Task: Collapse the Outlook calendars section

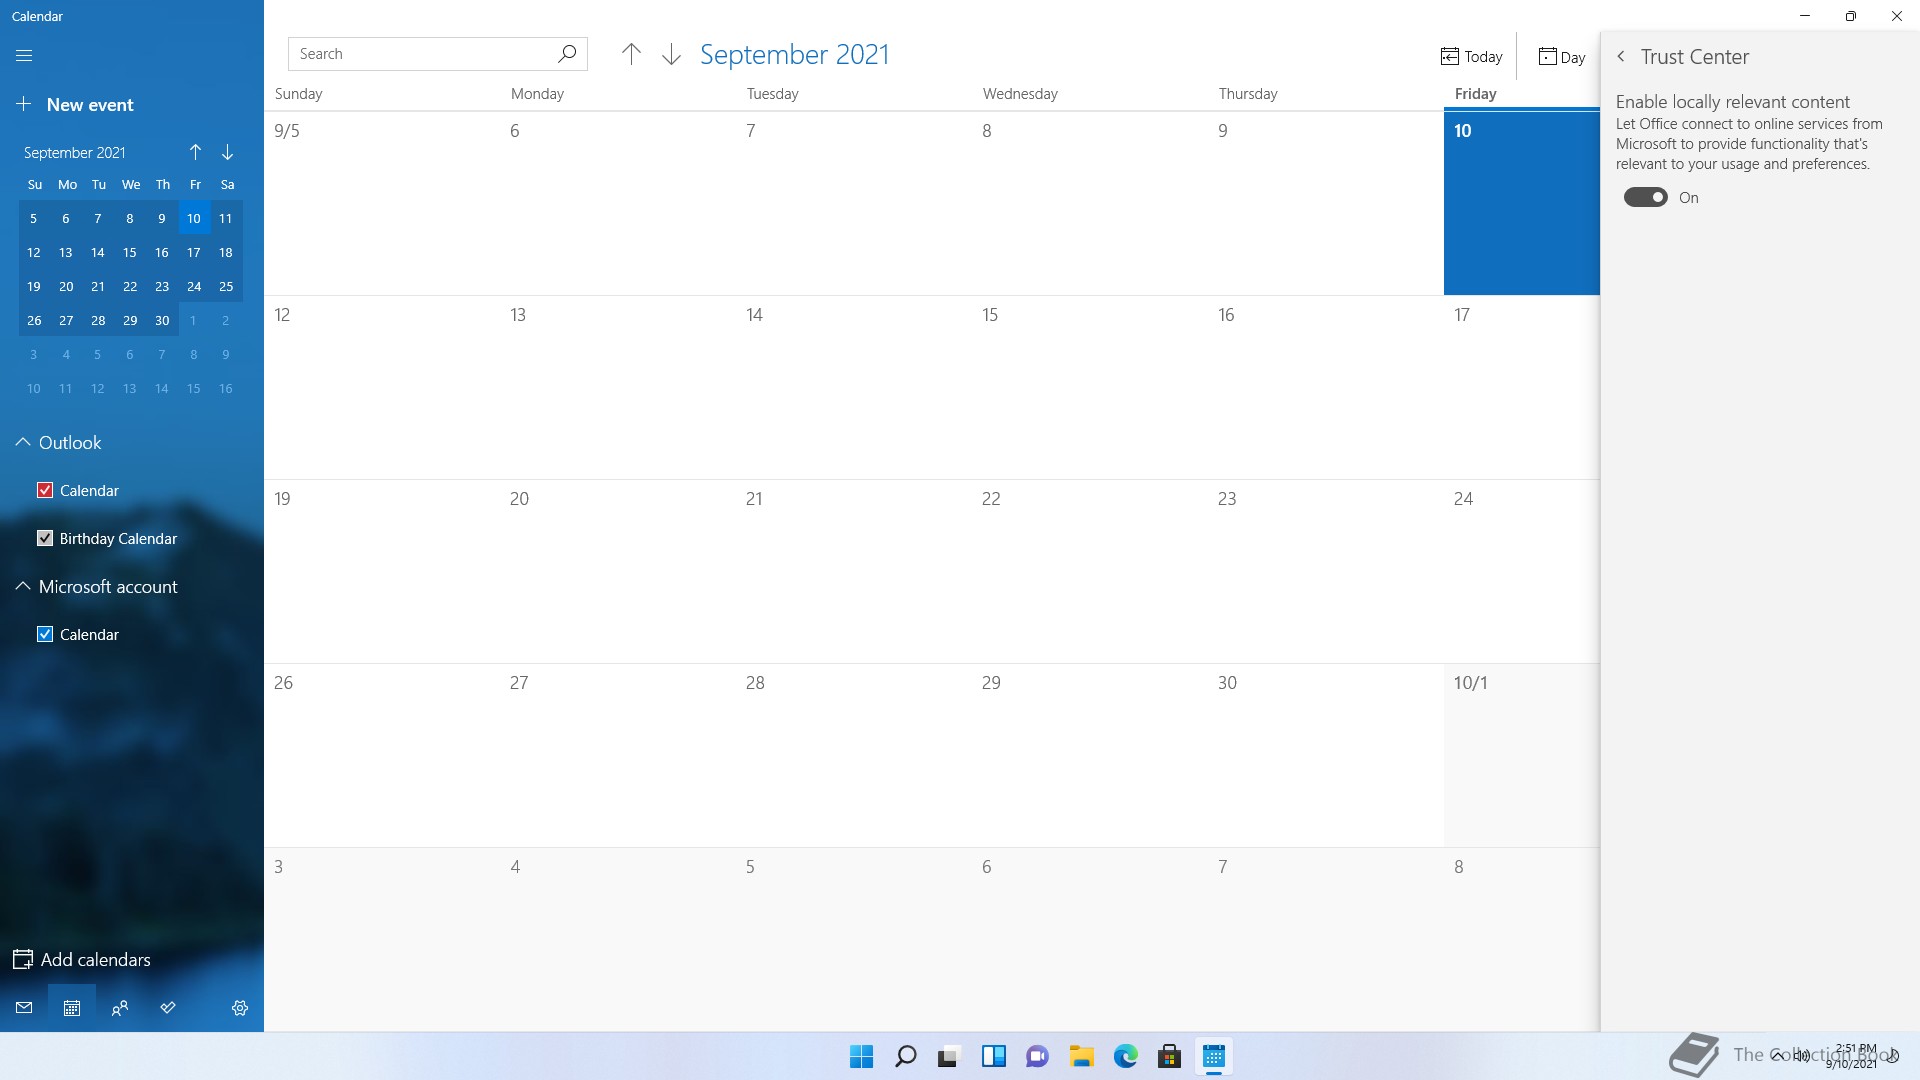Action: [x=23, y=443]
